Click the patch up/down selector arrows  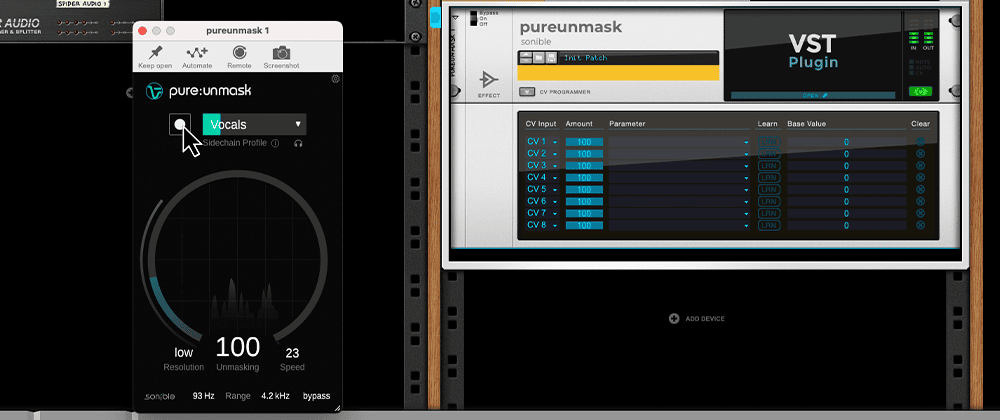(526, 58)
